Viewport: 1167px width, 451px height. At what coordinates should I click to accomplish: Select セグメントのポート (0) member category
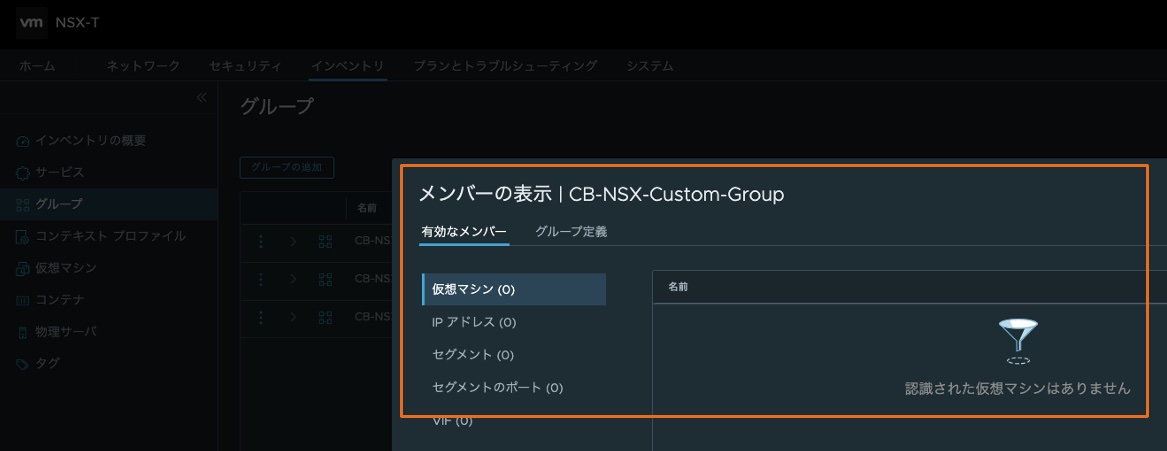[x=498, y=388]
